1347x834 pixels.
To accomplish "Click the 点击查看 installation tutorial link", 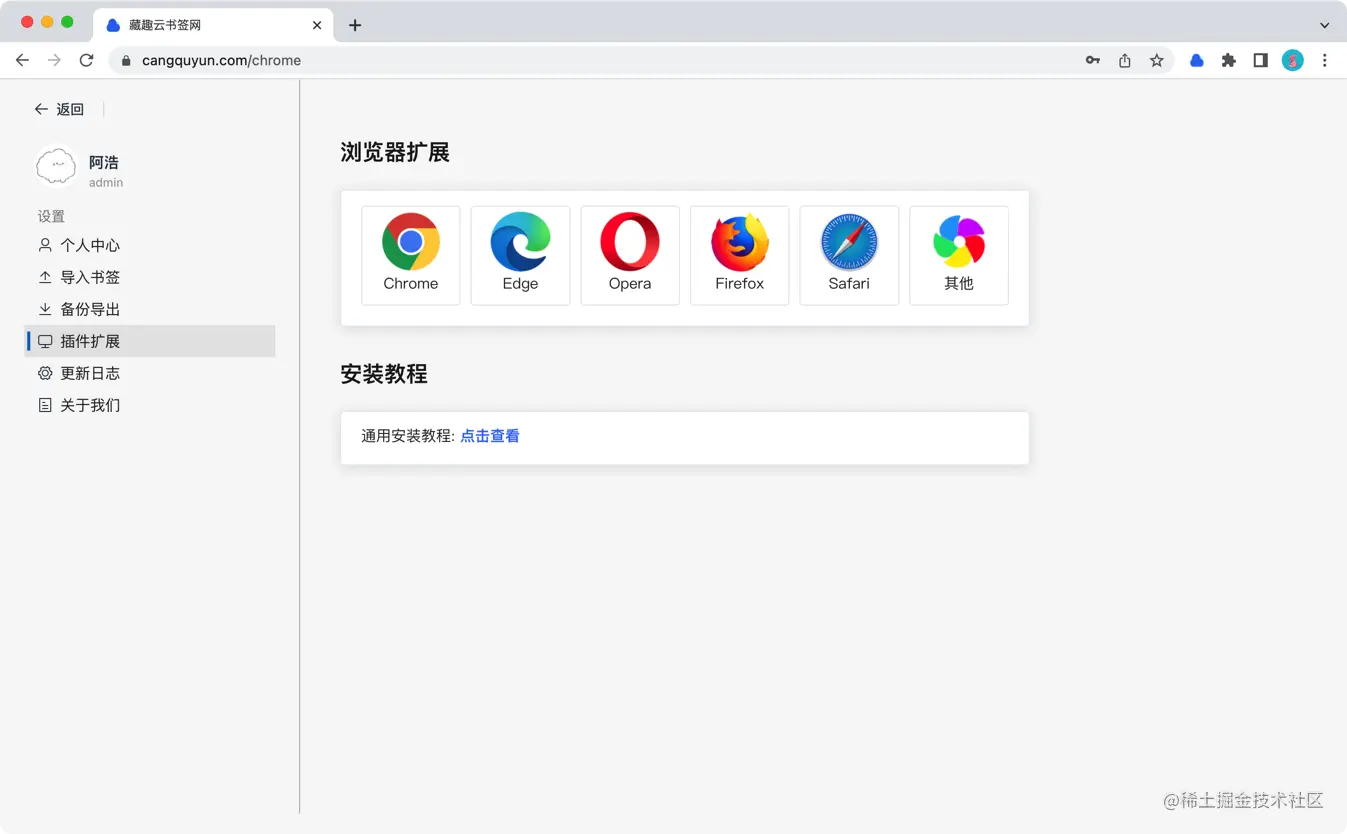I will 489,436.
